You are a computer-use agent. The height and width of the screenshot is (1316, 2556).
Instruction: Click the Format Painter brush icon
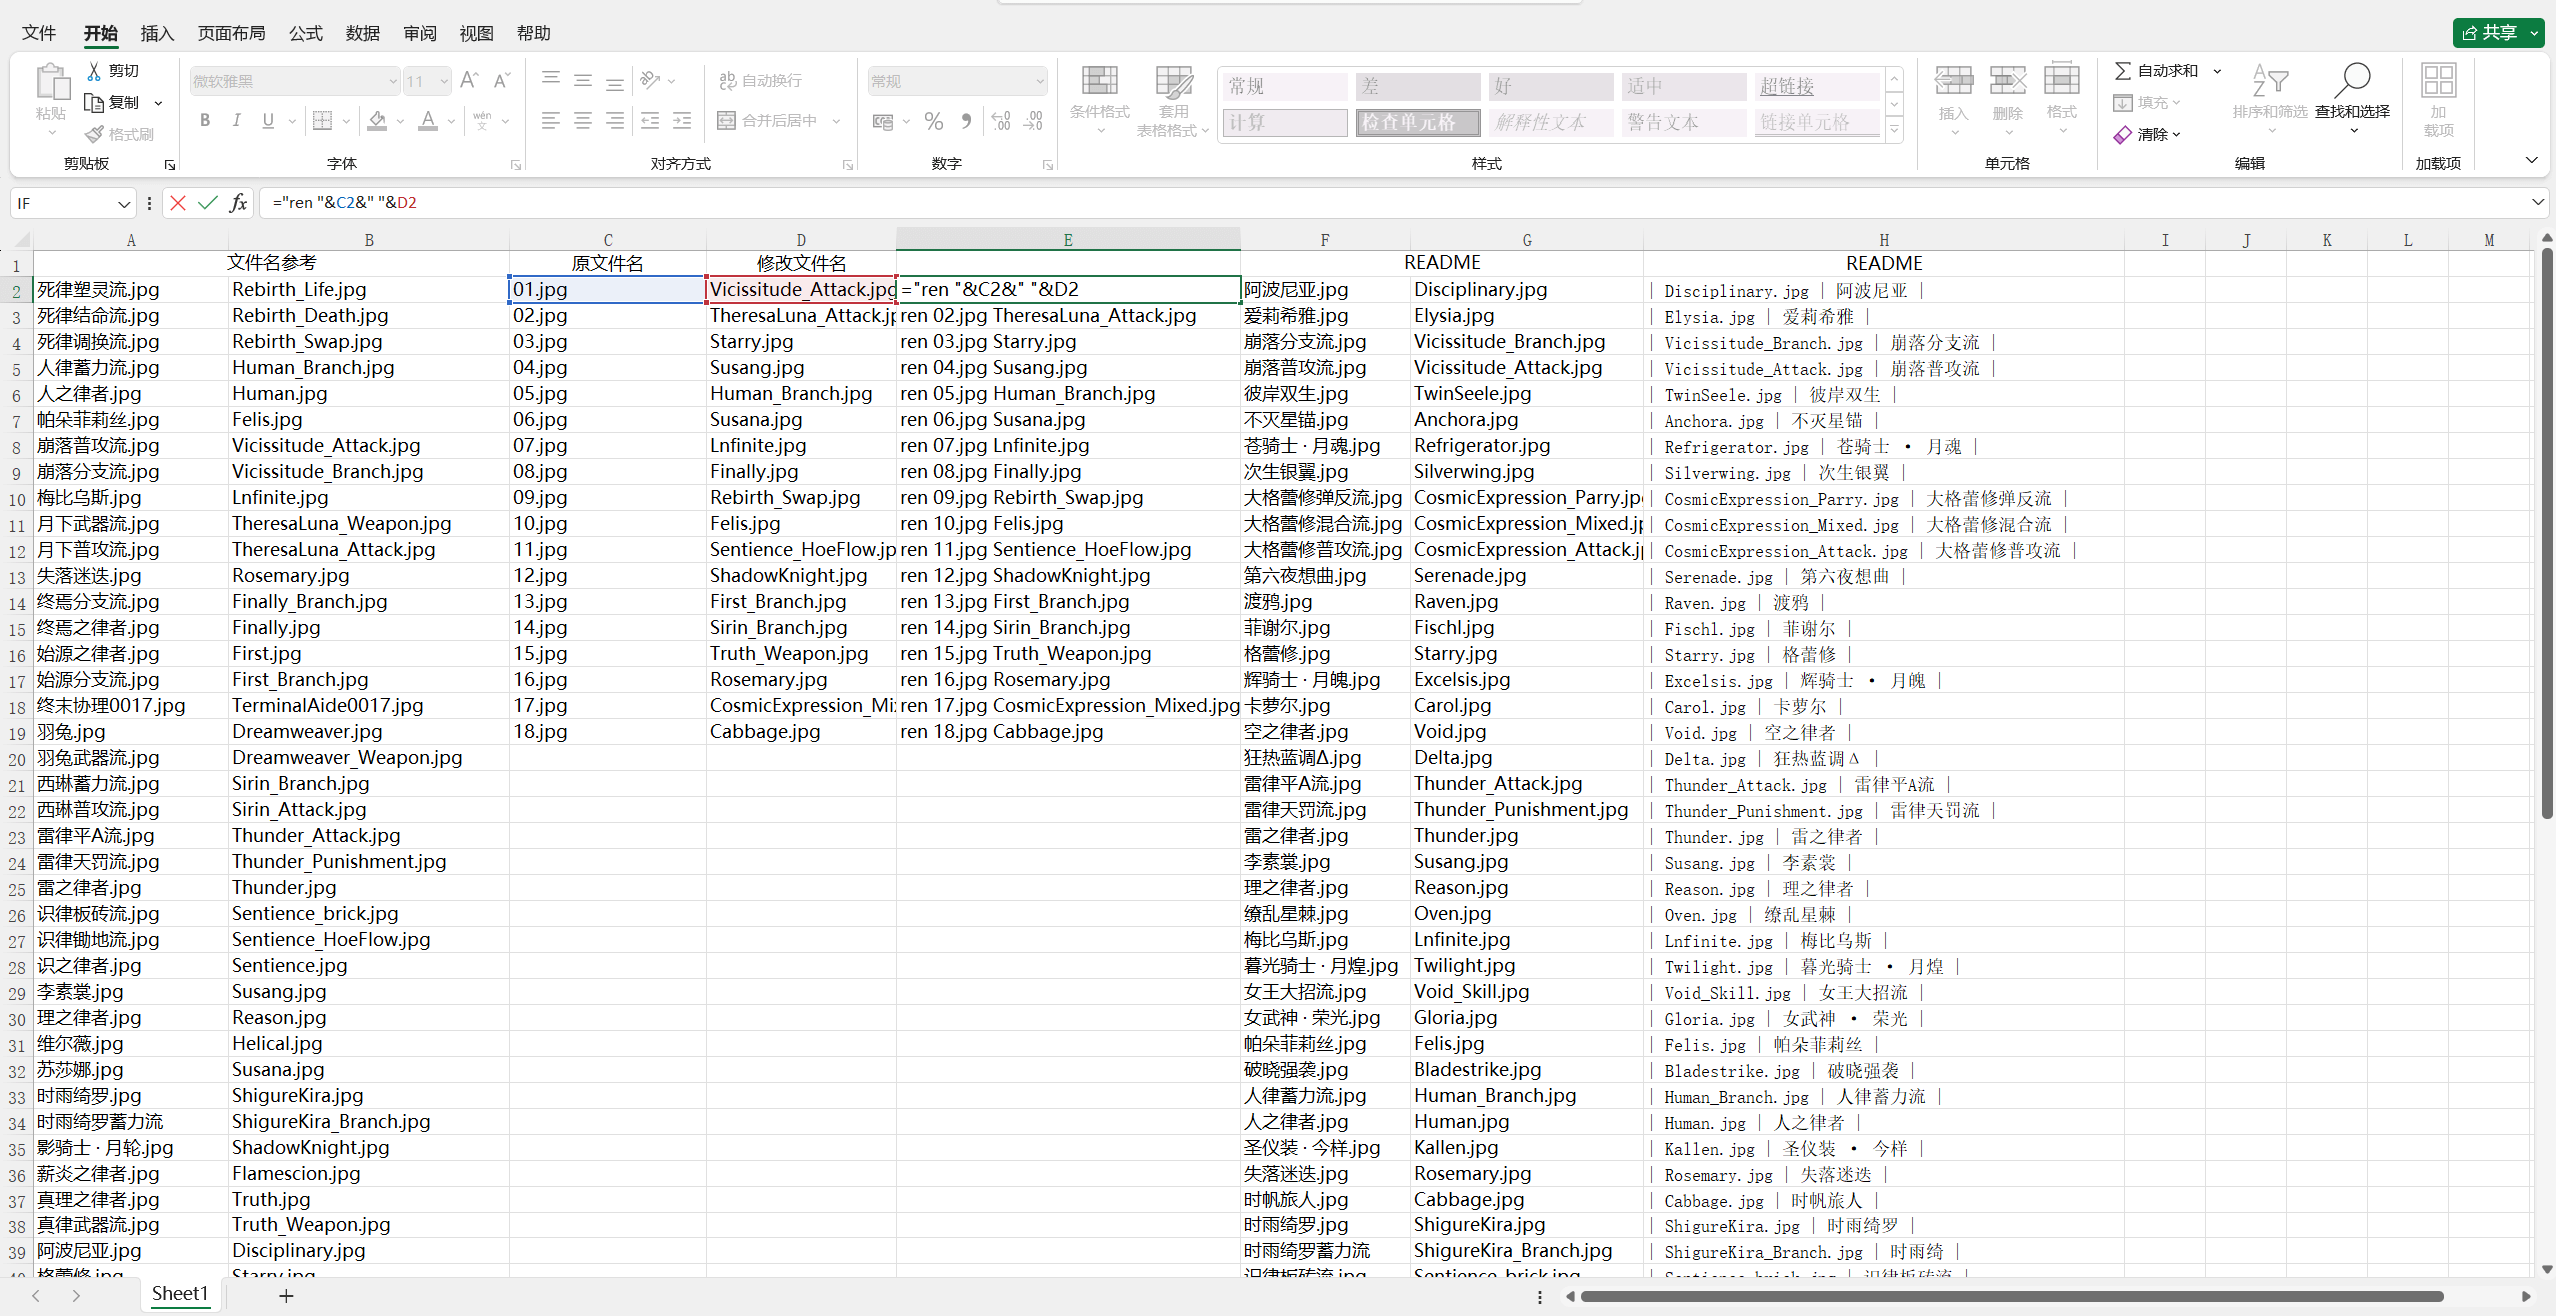tap(94, 134)
